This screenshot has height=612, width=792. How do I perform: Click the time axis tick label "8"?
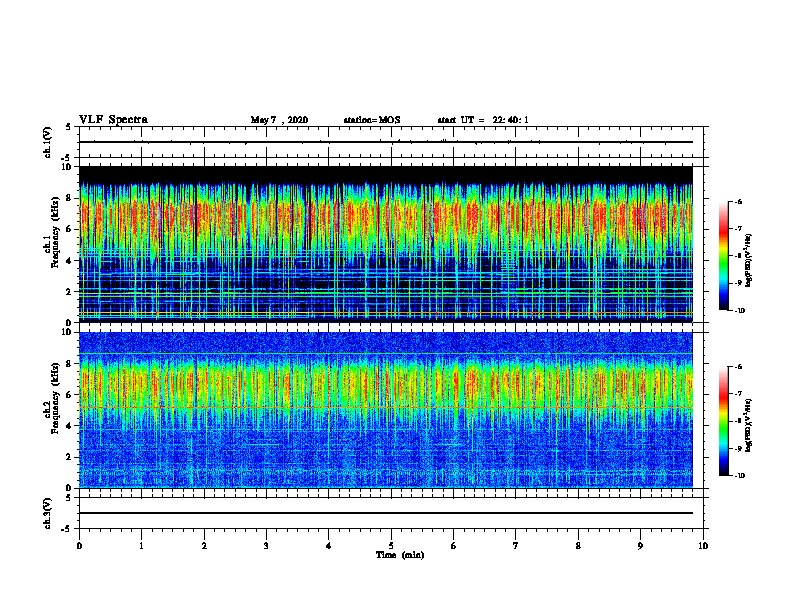coord(578,546)
